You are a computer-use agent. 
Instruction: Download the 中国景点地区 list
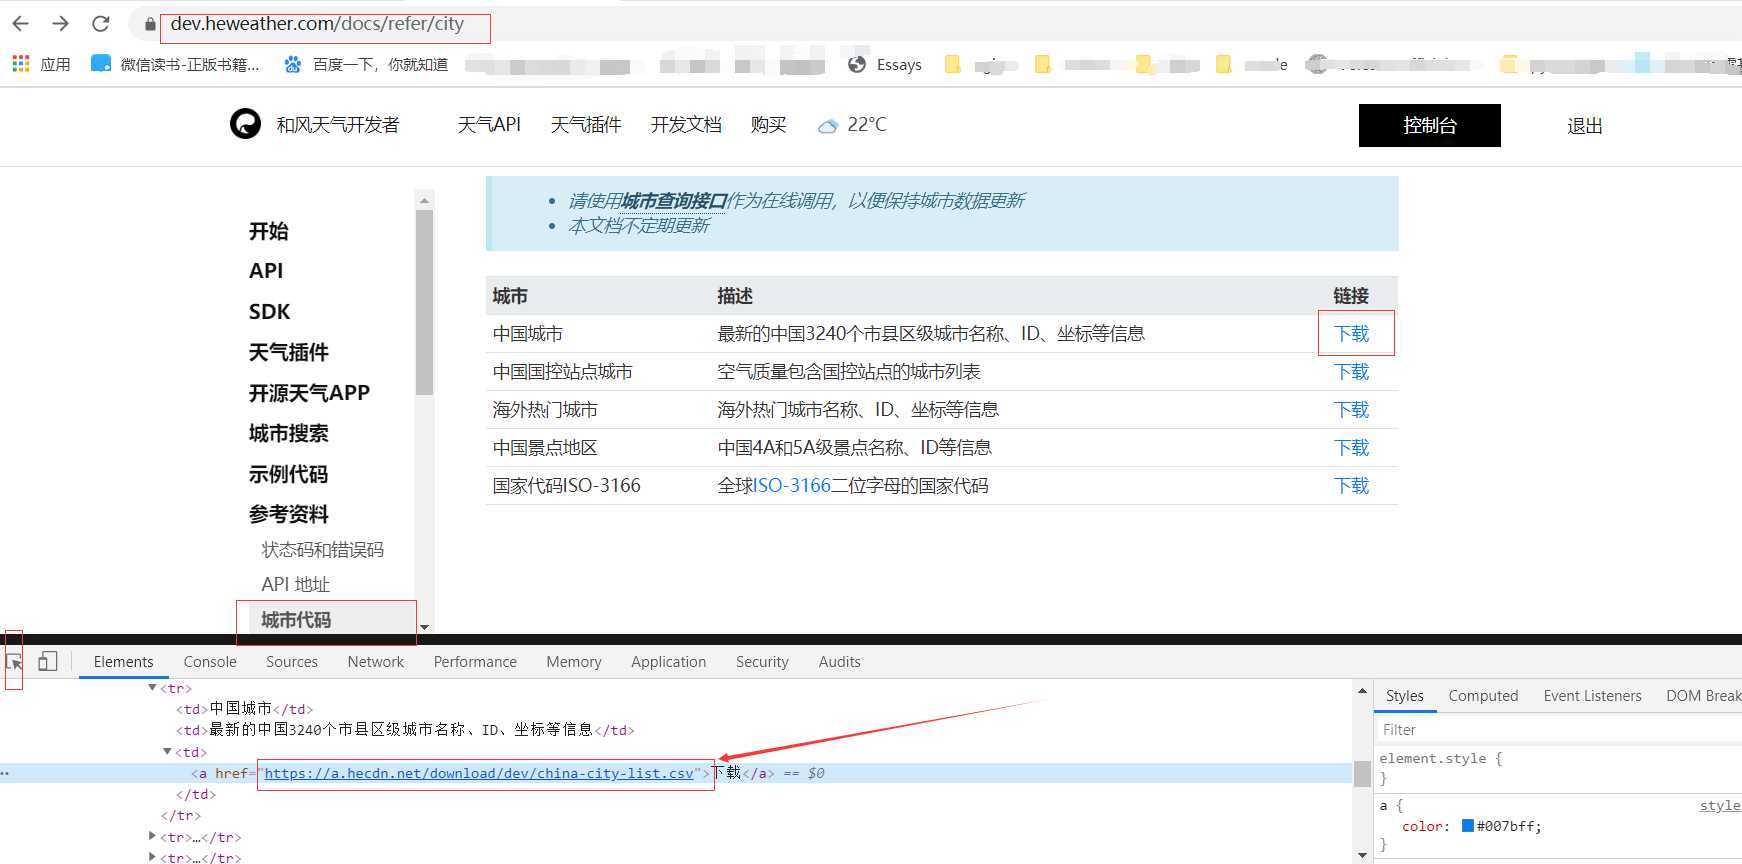[1351, 448]
